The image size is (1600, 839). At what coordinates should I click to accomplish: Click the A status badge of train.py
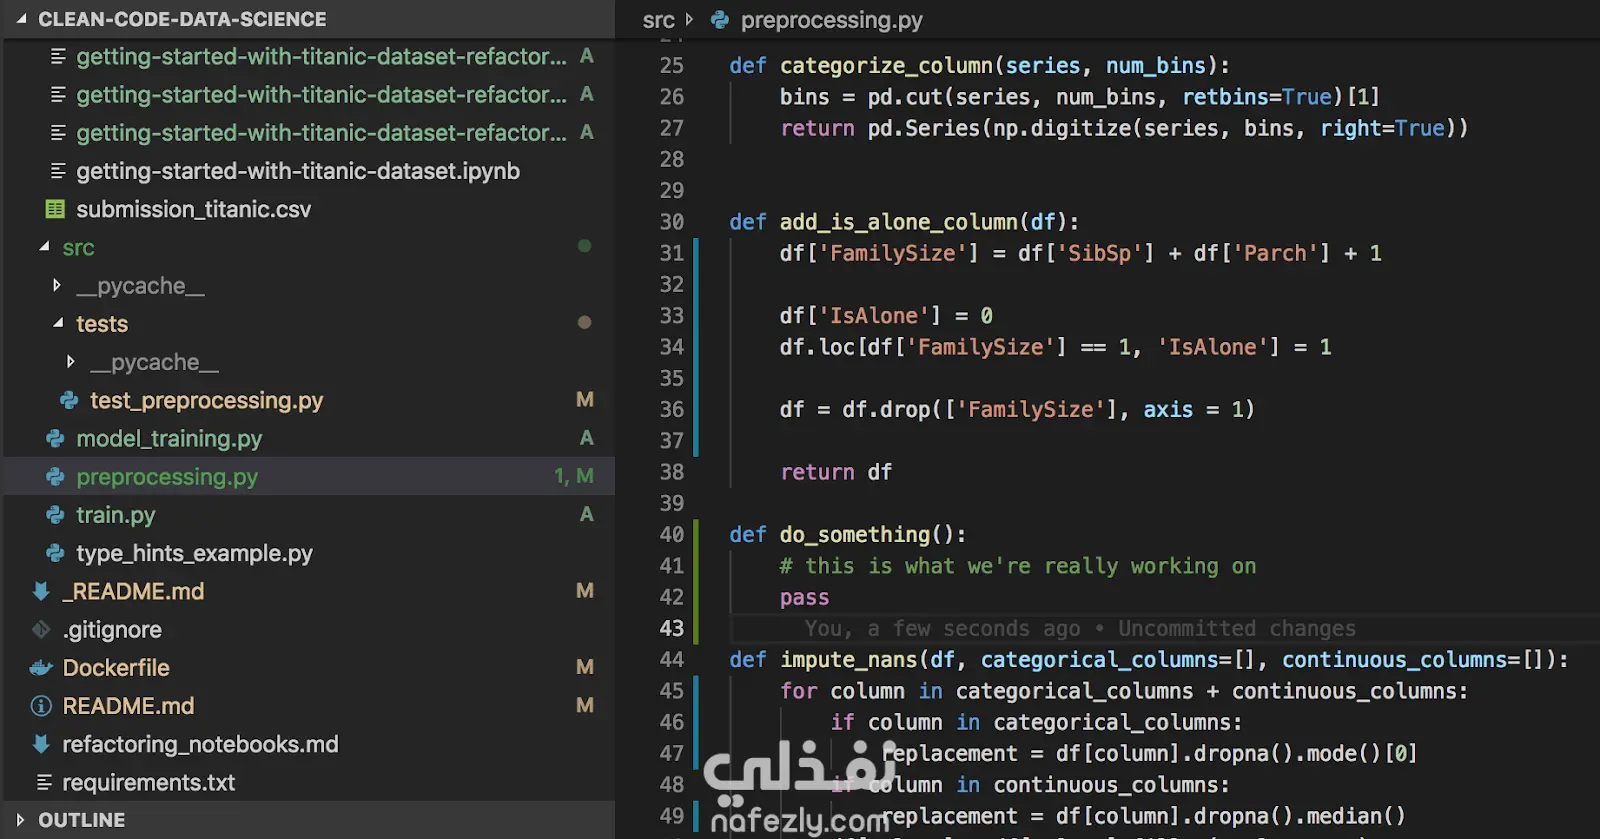pyautogui.click(x=587, y=514)
